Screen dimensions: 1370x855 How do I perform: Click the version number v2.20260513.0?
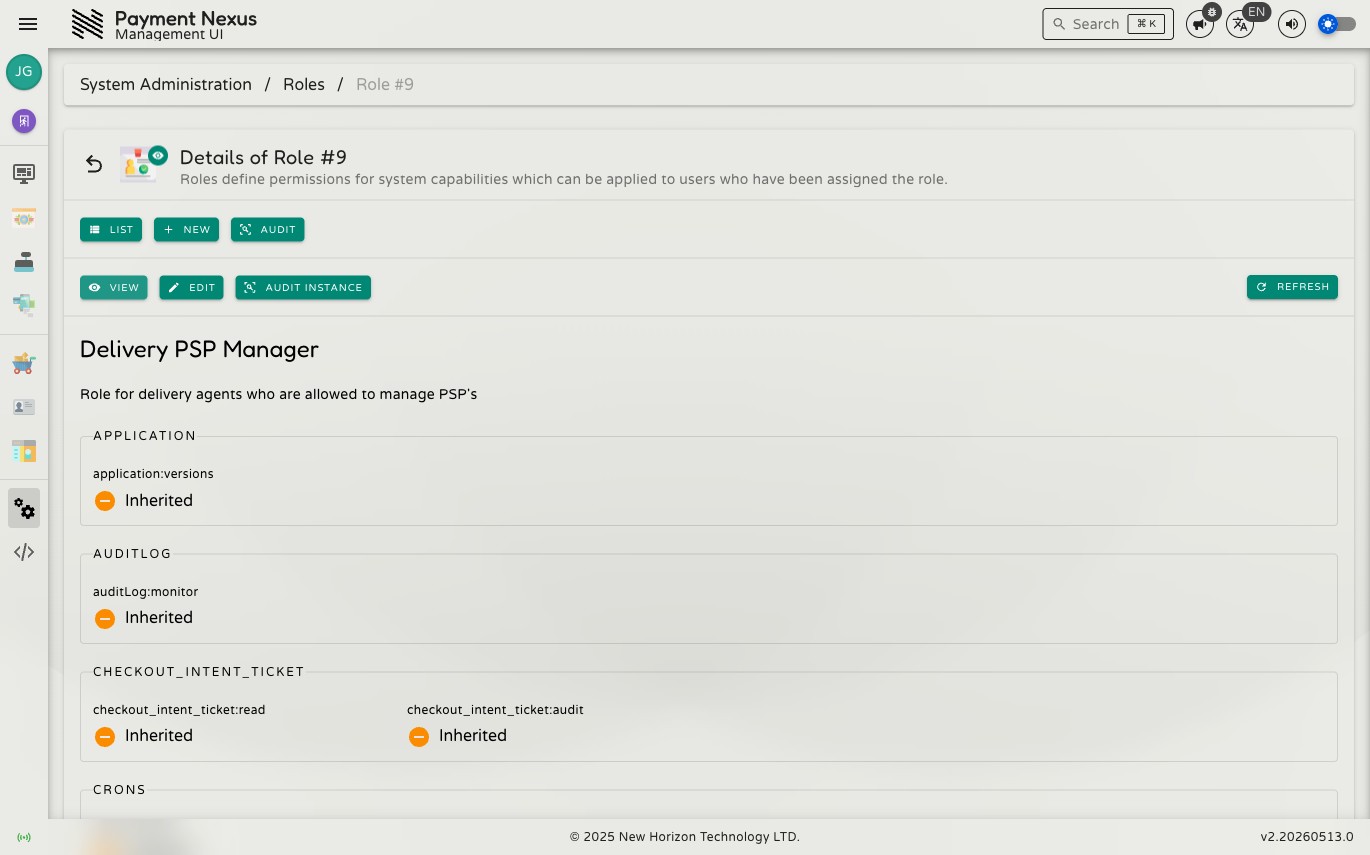pos(1306,837)
